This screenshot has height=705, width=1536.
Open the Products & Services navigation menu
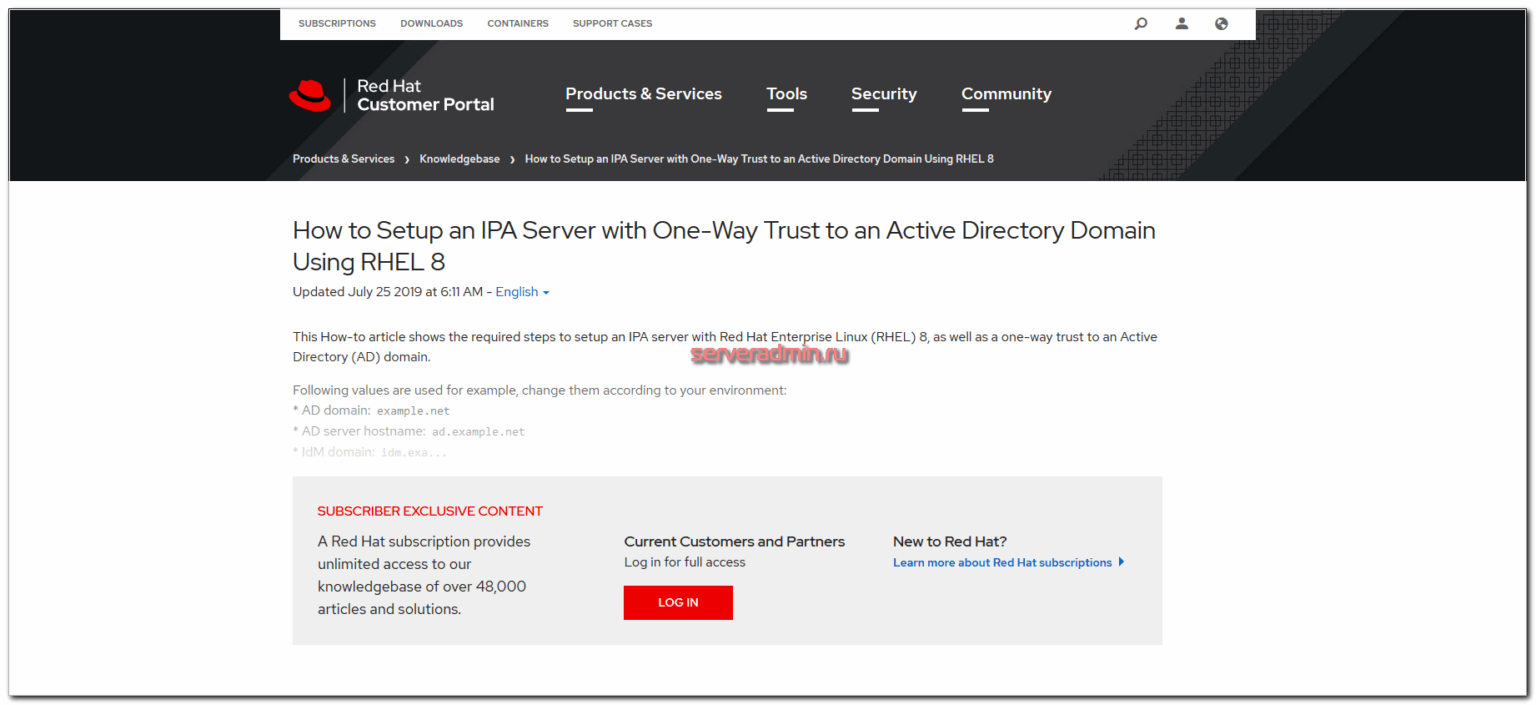click(x=643, y=93)
